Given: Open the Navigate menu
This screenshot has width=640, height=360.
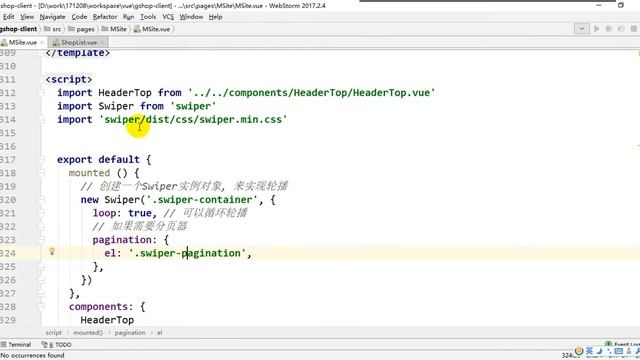Looking at the screenshot, I should coord(52,17).
